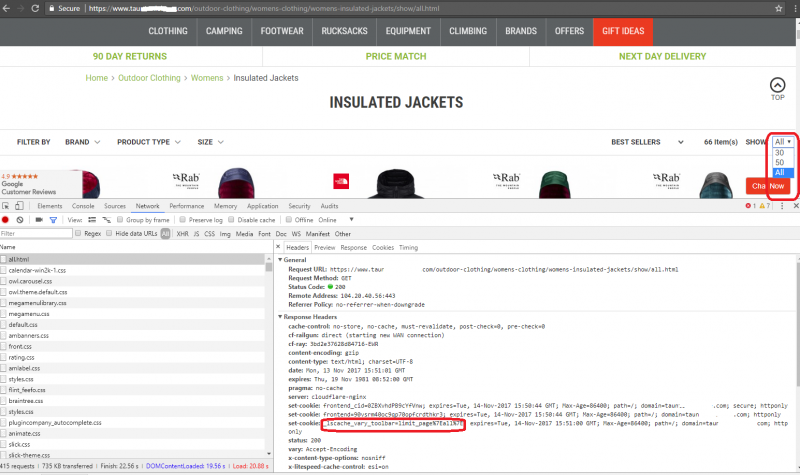Click the Home breadcrumb link
Viewport: 800px width, 475px height.
tap(96, 78)
